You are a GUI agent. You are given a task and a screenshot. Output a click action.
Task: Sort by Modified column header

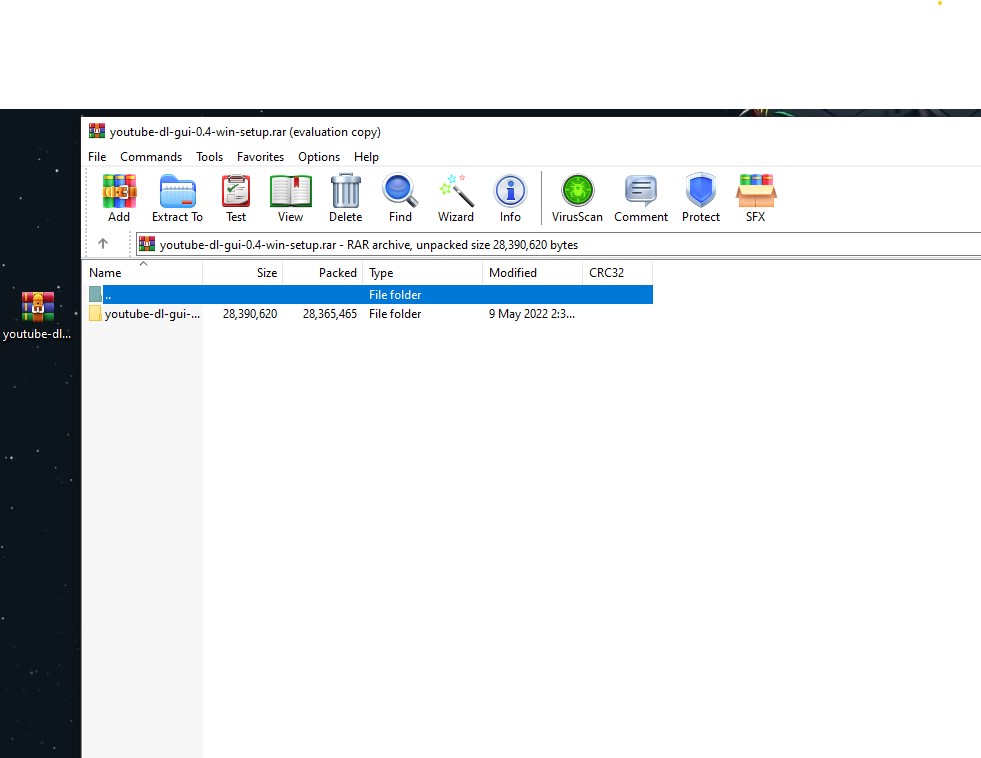point(532,273)
